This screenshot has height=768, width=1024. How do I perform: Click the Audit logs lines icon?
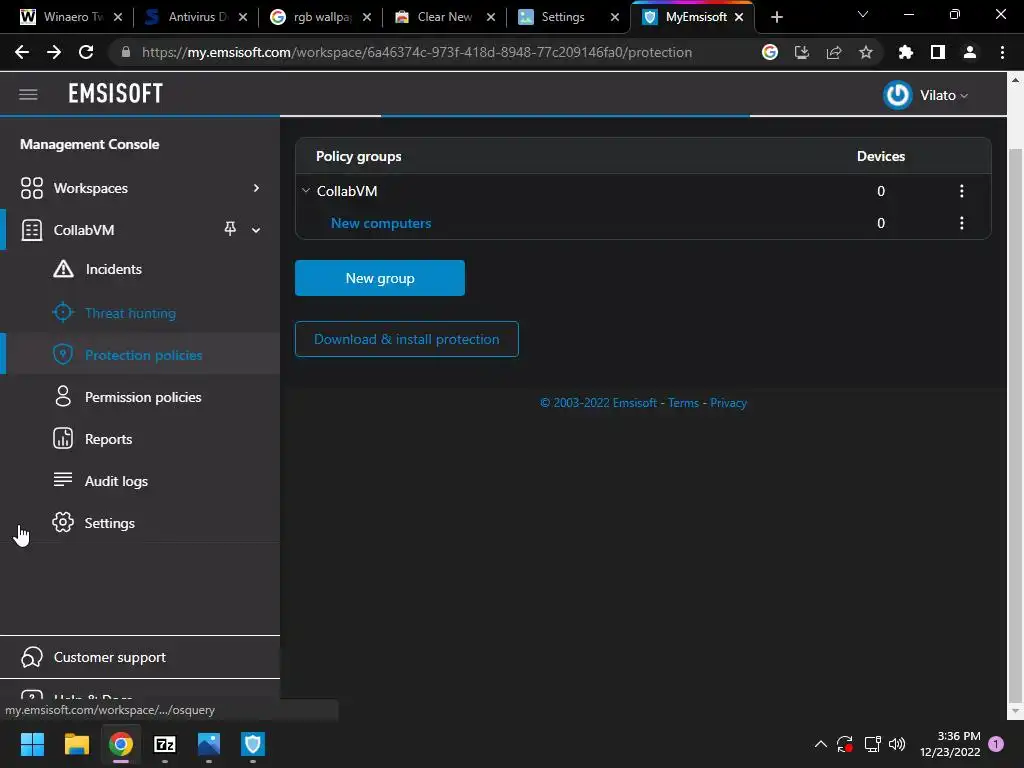63,479
